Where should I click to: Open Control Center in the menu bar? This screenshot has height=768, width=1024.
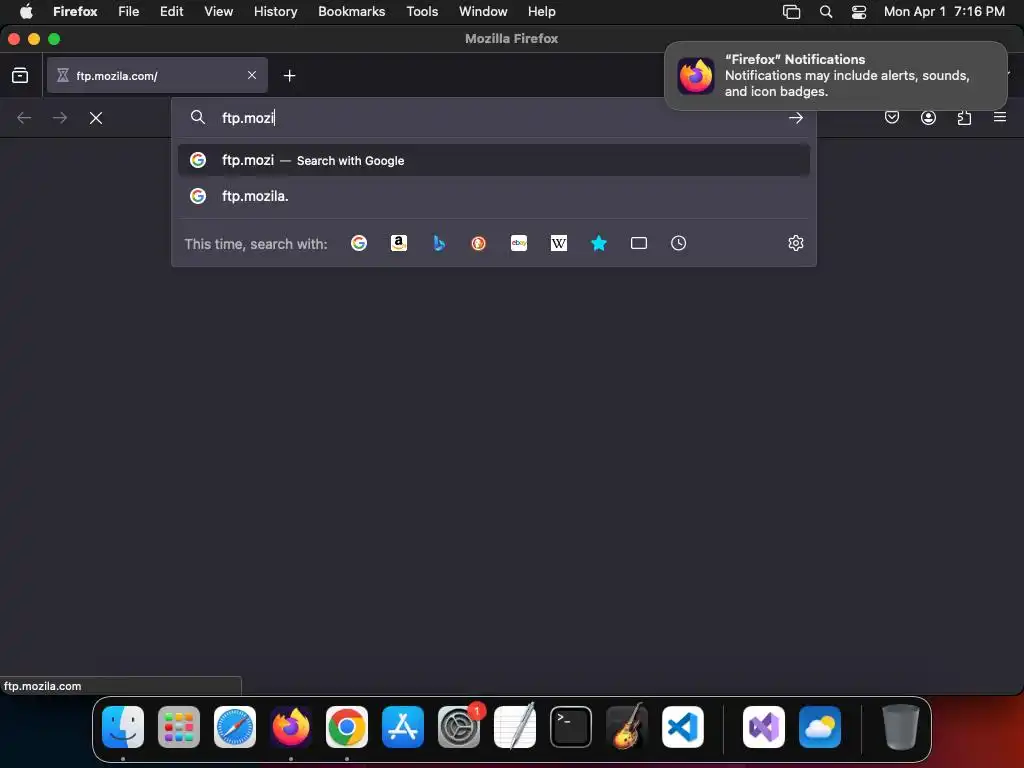pyautogui.click(x=859, y=11)
